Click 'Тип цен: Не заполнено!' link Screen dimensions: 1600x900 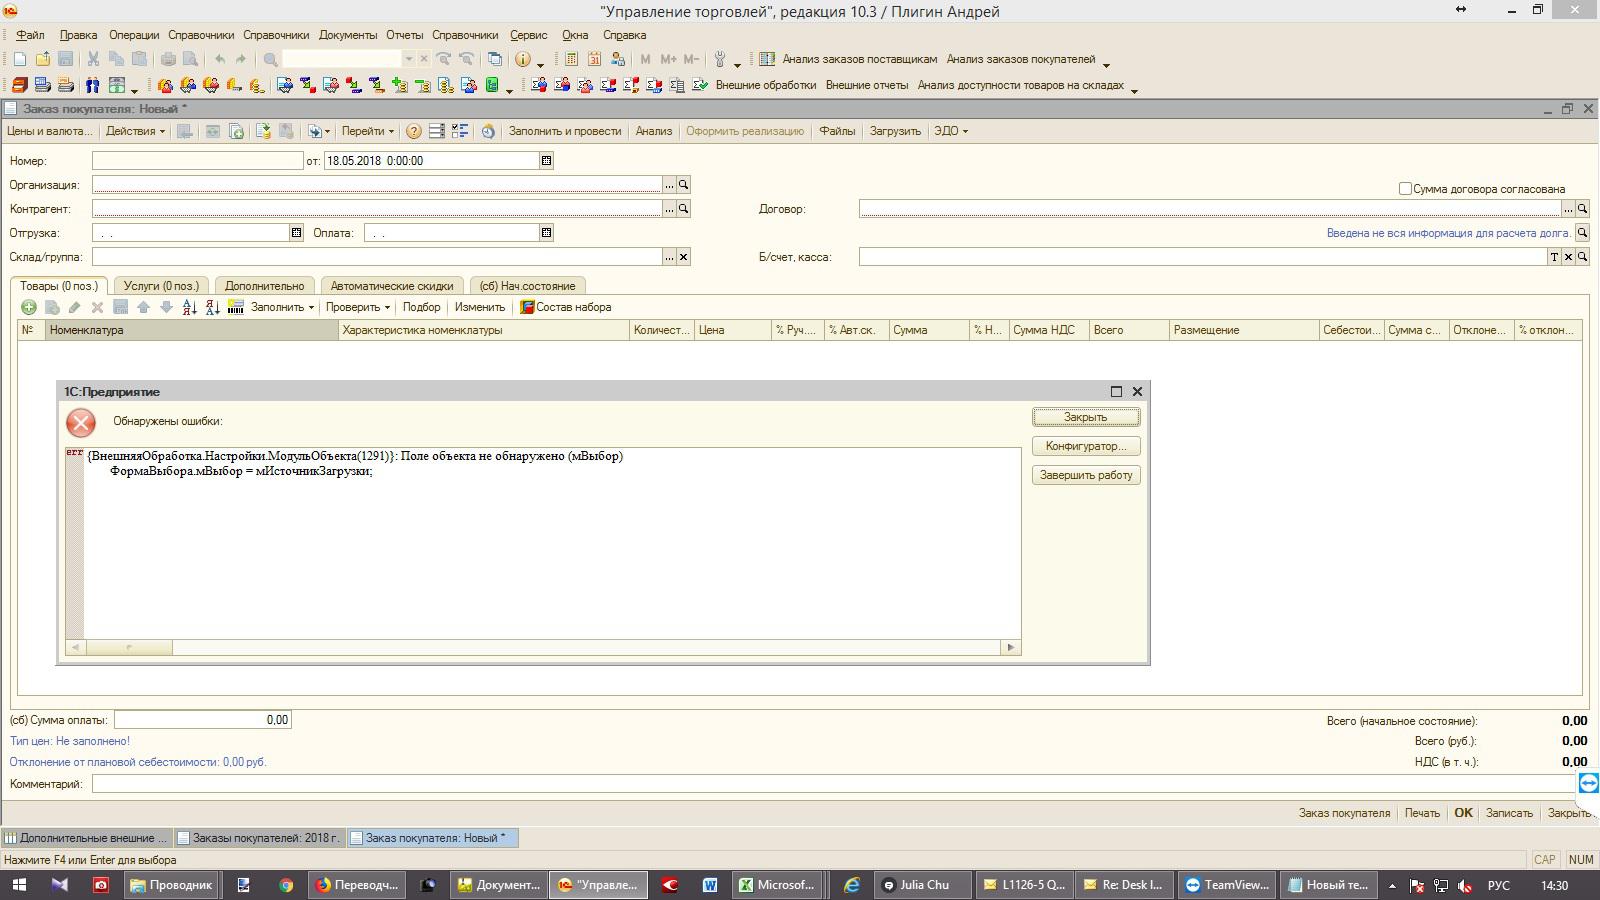click(70, 741)
